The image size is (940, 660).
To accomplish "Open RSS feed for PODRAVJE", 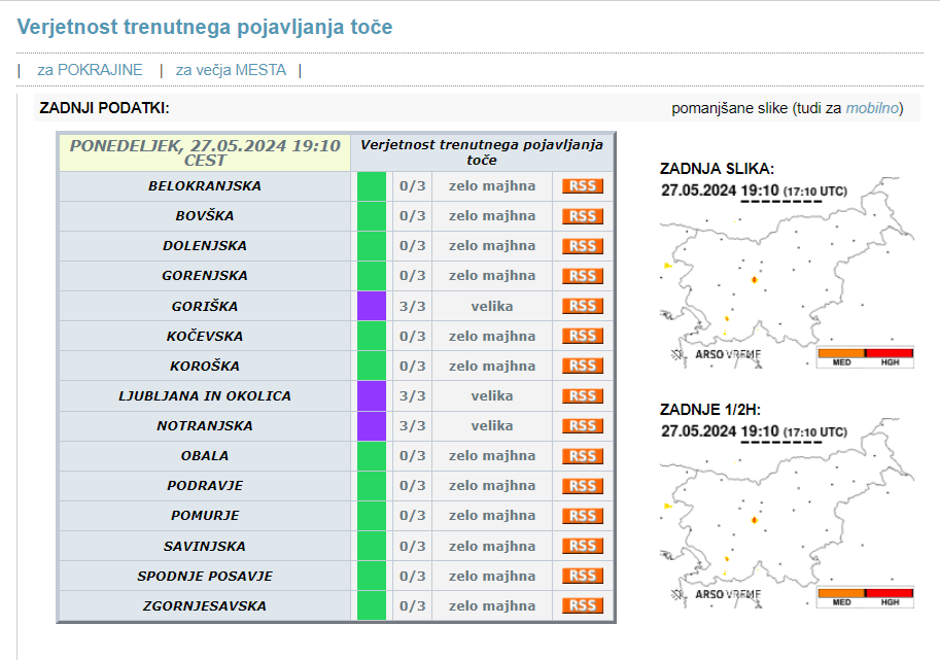I will (582, 485).
